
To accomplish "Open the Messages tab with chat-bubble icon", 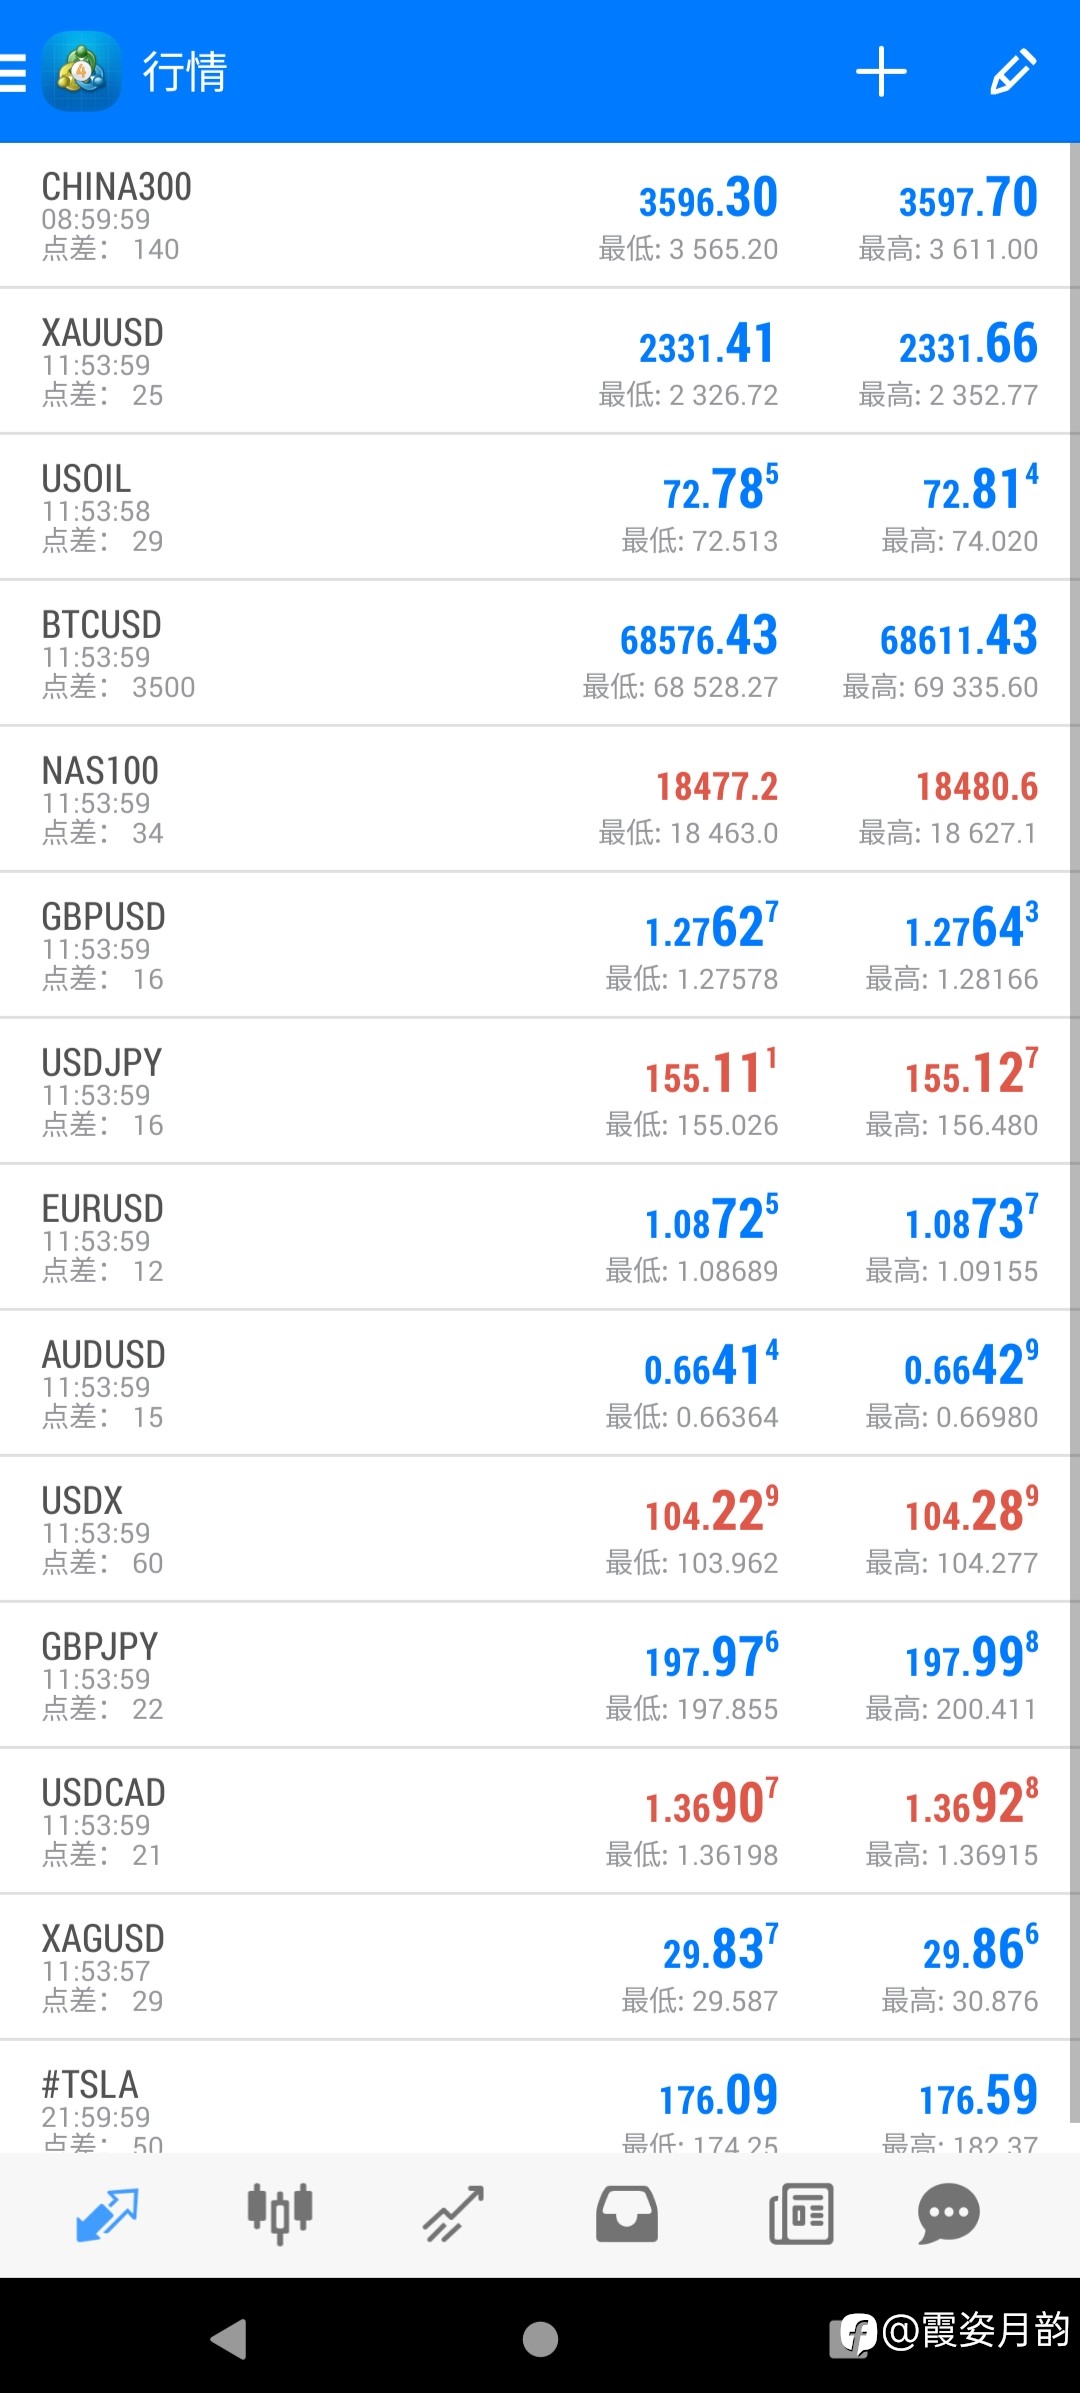I will [948, 2214].
